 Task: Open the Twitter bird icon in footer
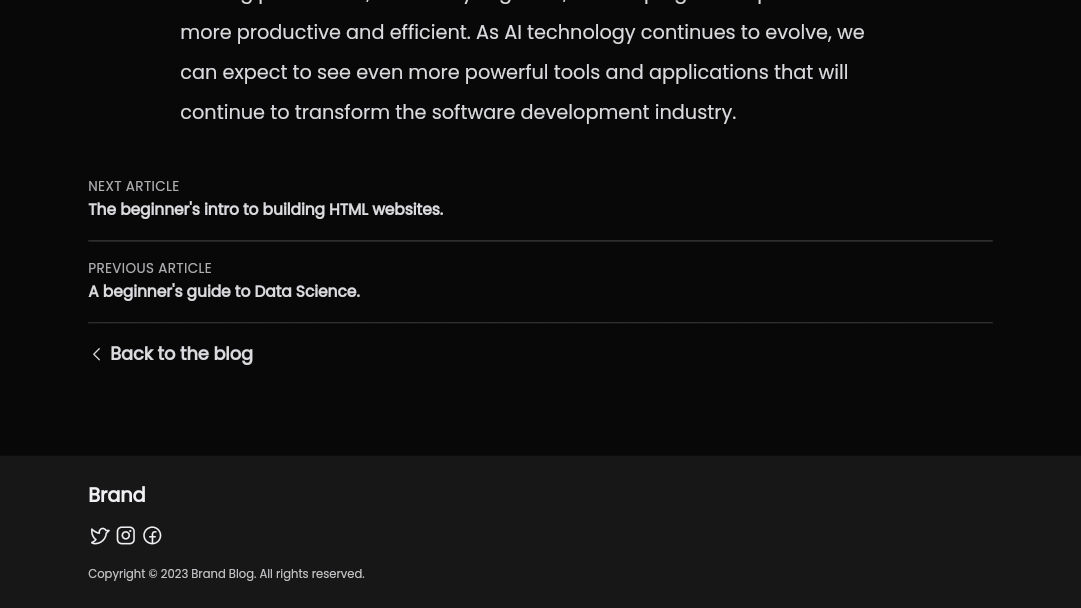tap(100, 536)
